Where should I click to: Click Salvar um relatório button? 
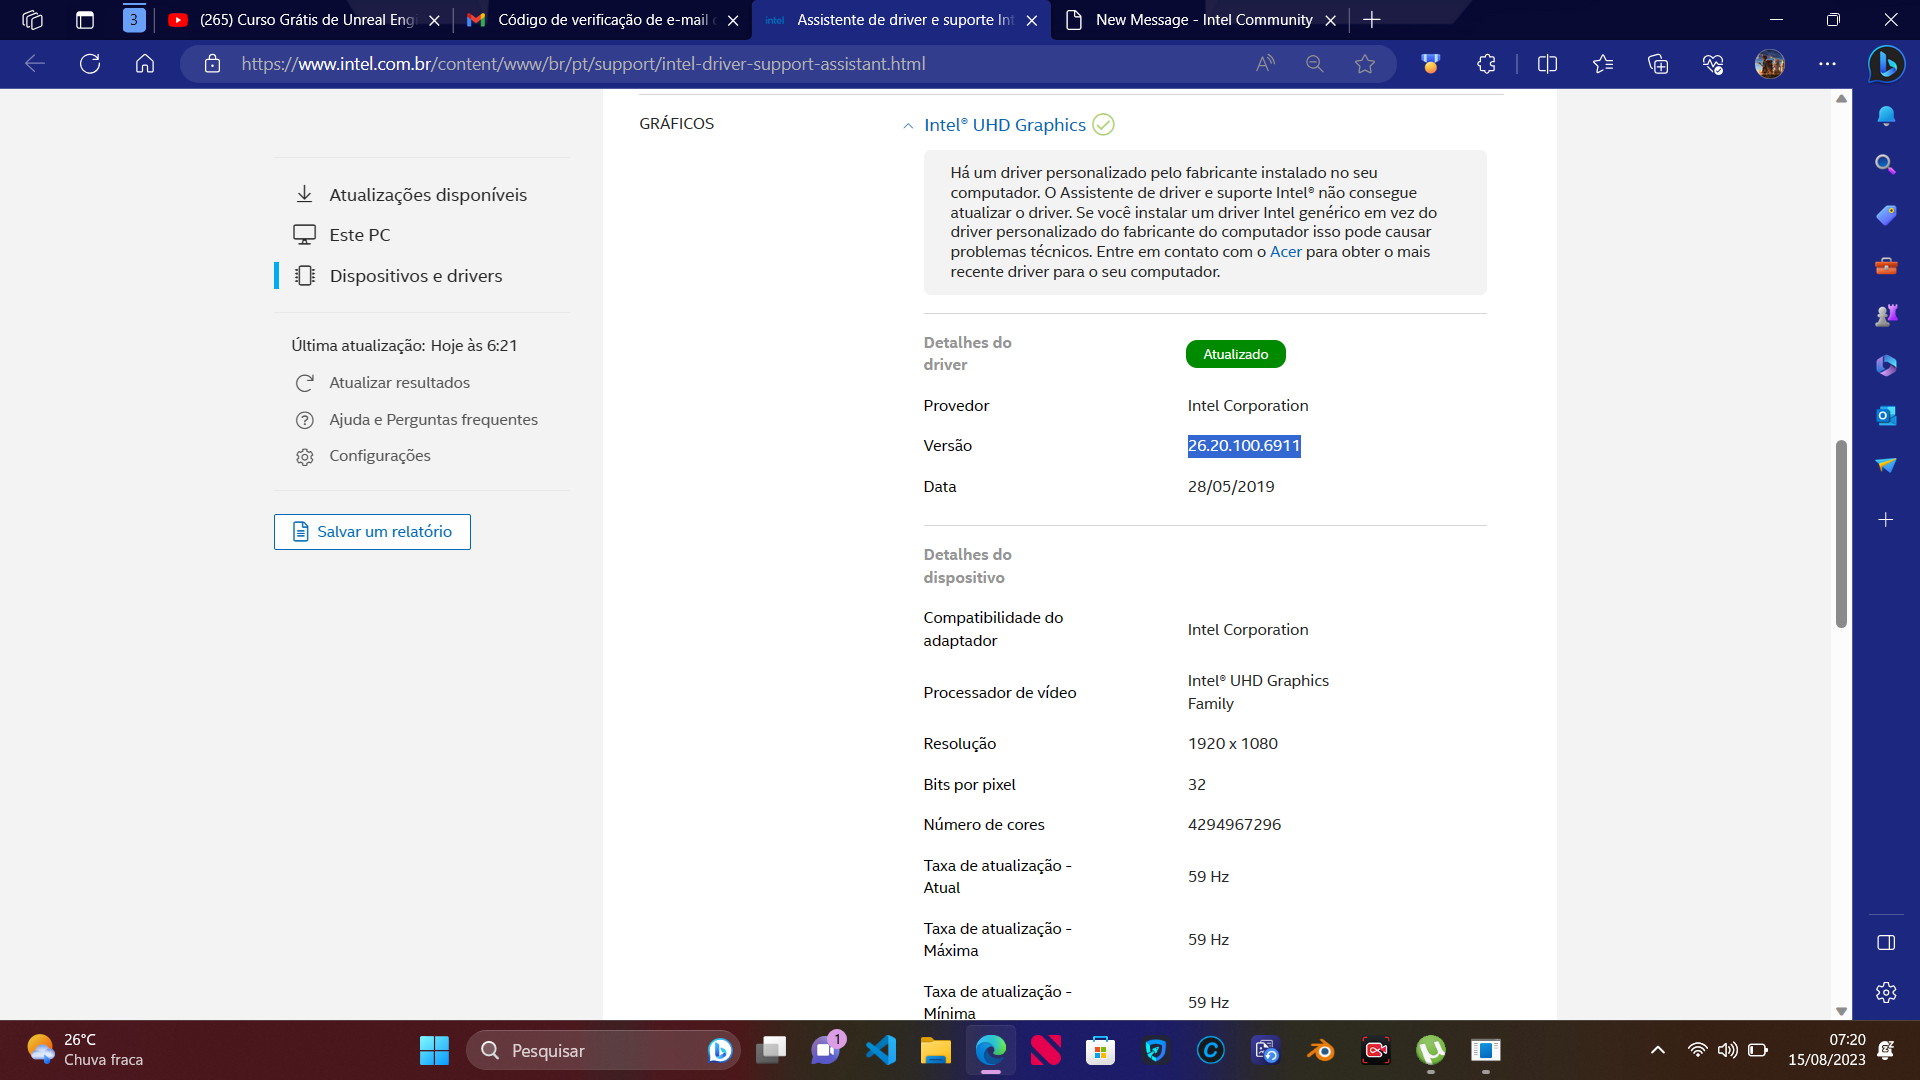pyautogui.click(x=372, y=532)
